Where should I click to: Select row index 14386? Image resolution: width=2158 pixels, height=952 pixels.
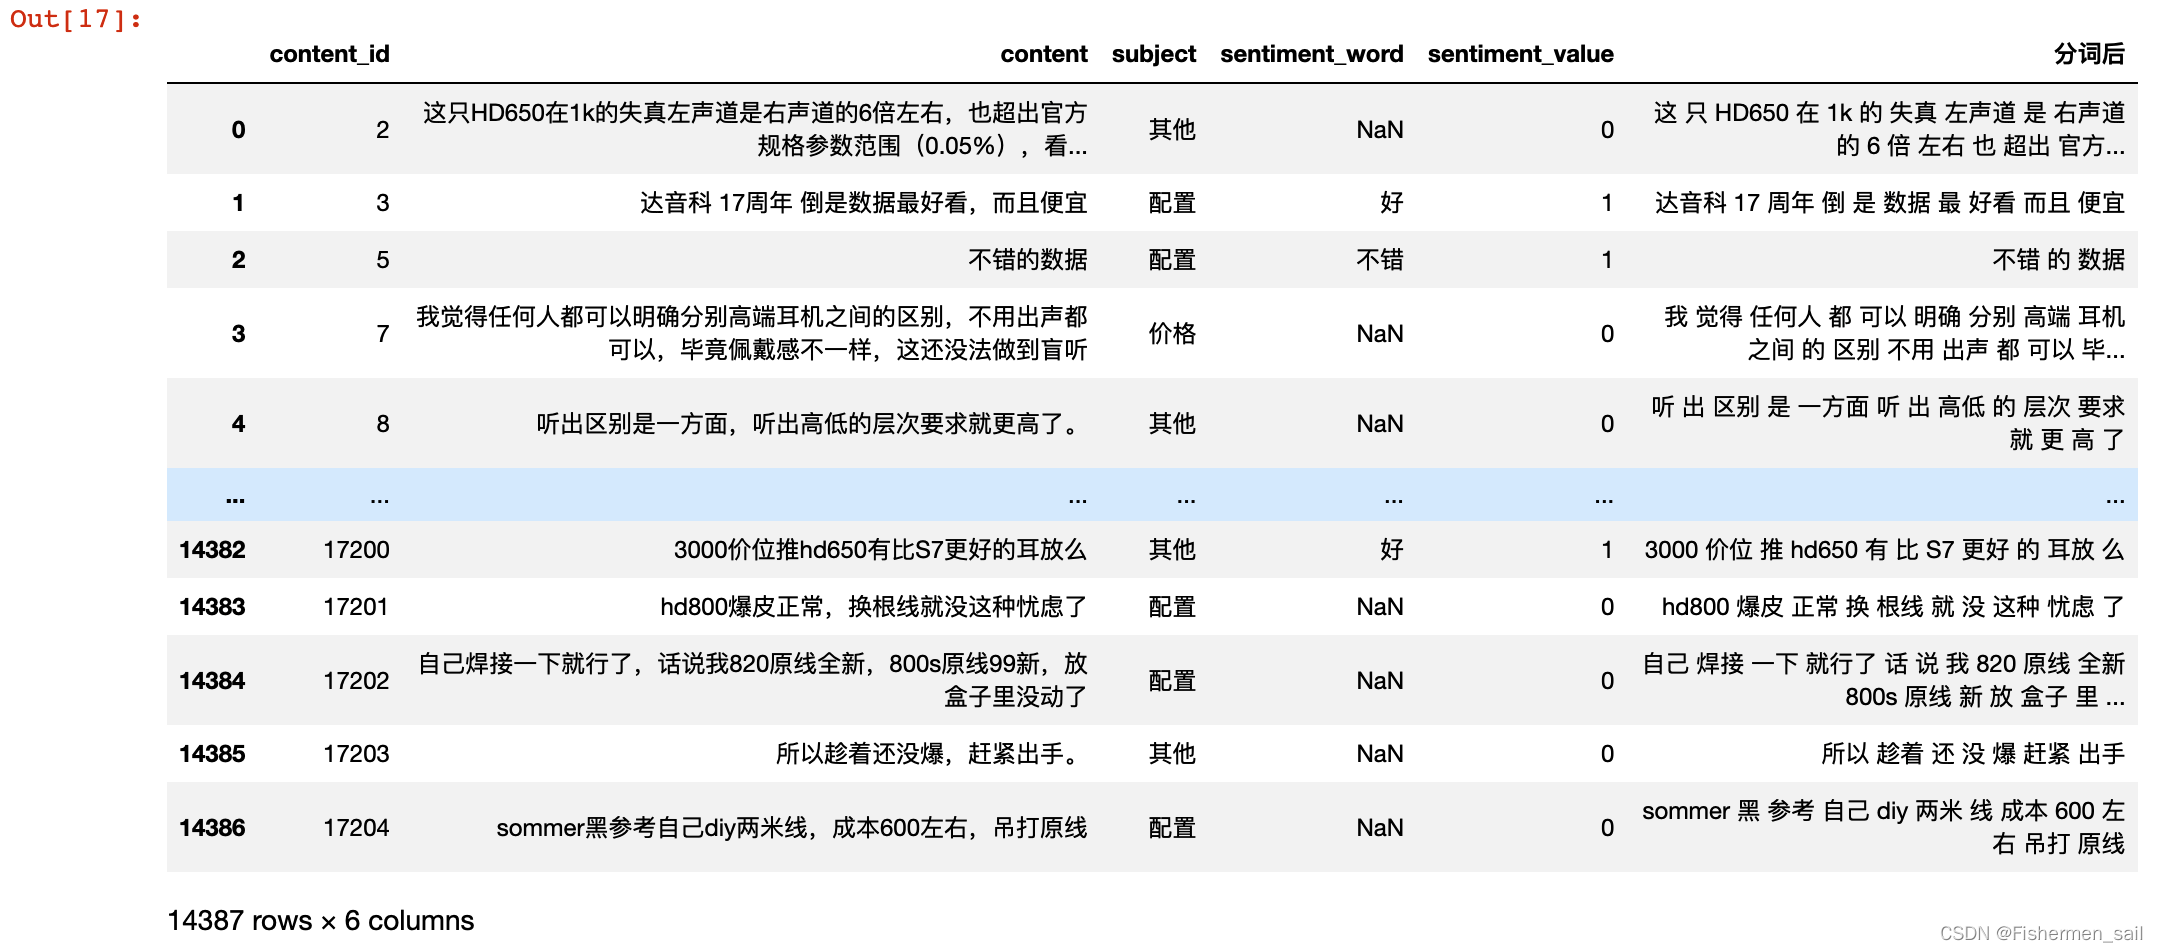pyautogui.click(x=212, y=828)
